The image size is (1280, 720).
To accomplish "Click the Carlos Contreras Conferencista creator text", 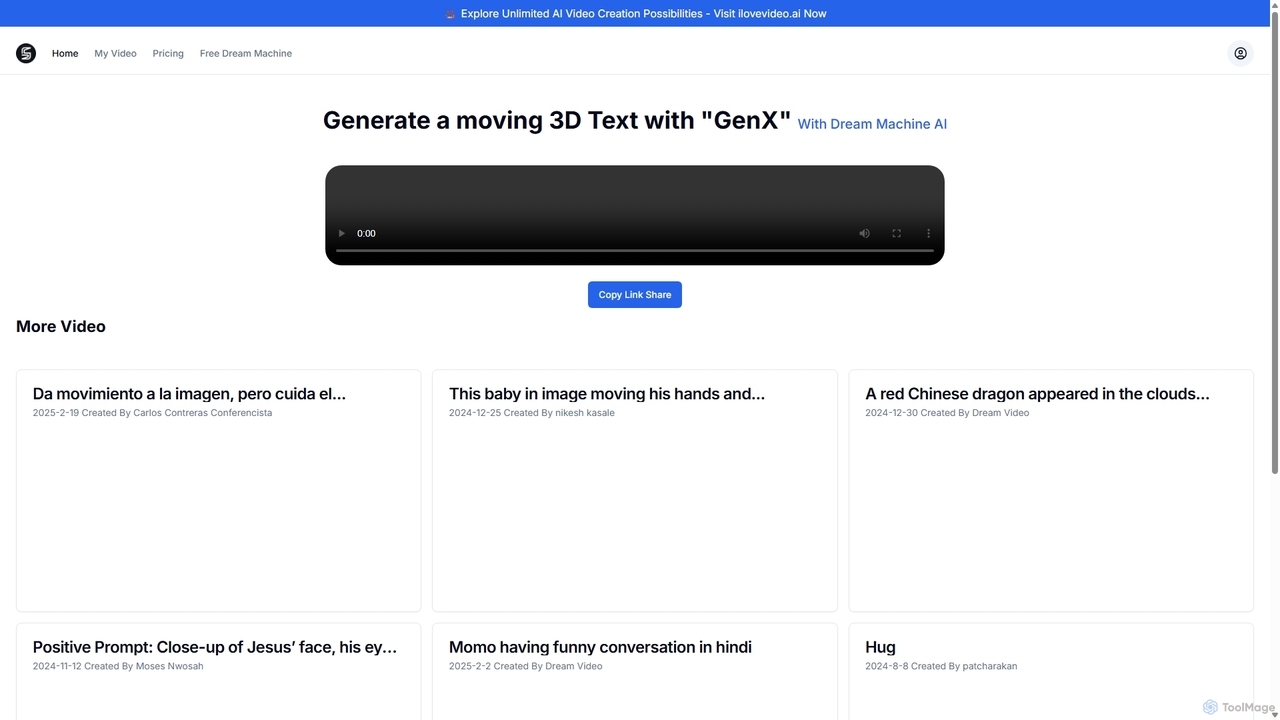I will click(x=202, y=412).
